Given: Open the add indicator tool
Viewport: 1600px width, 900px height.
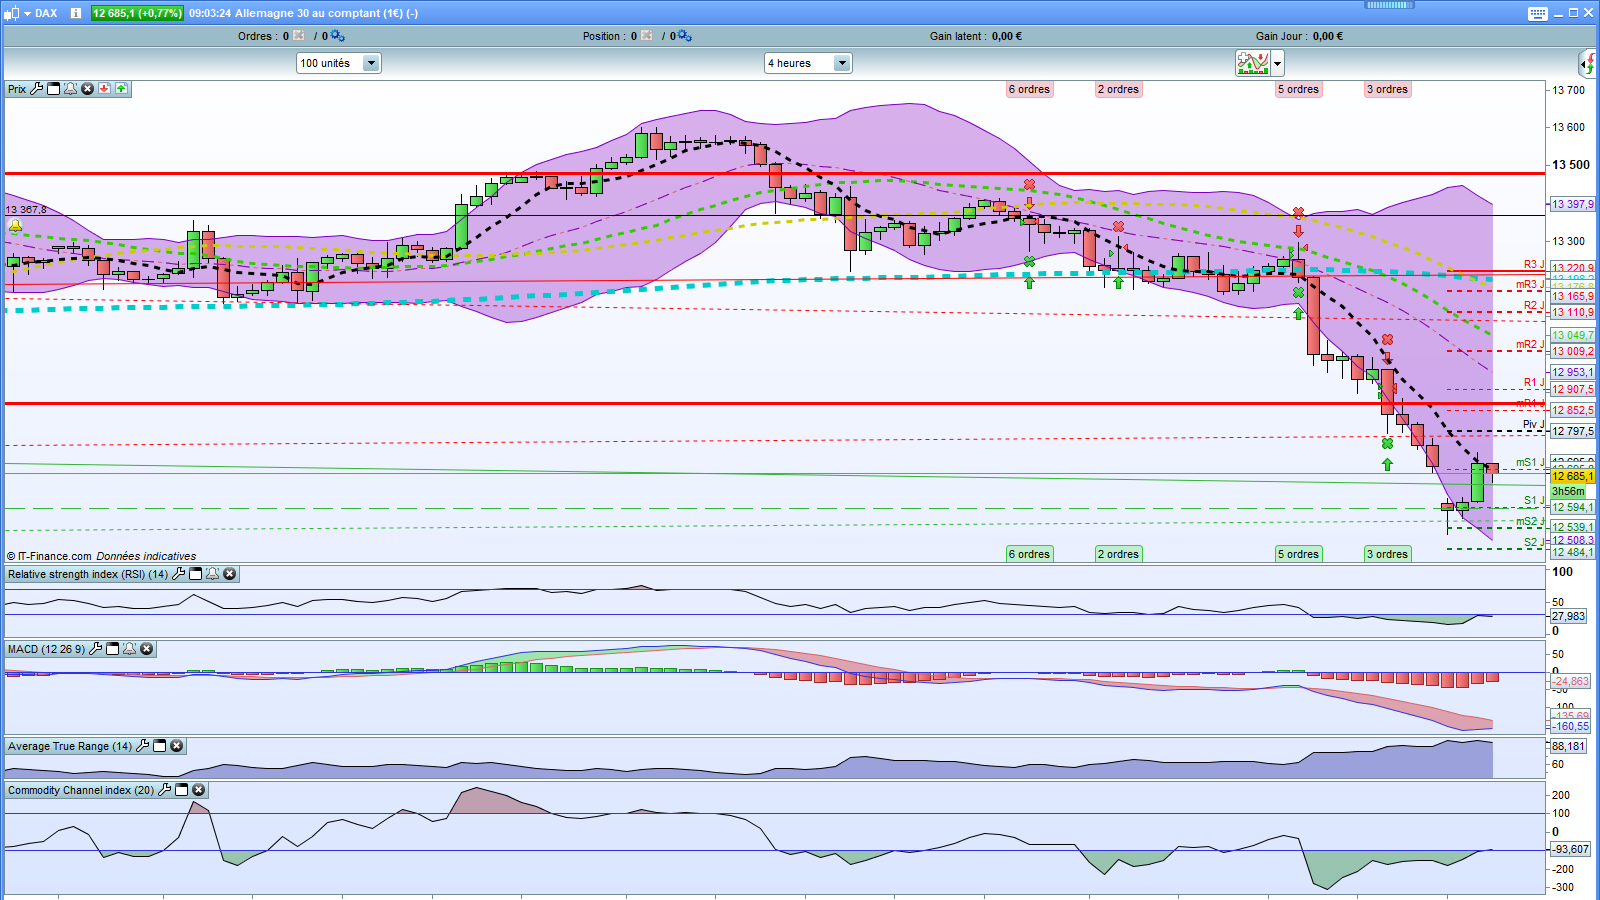Looking at the screenshot, I should [x=1253, y=63].
